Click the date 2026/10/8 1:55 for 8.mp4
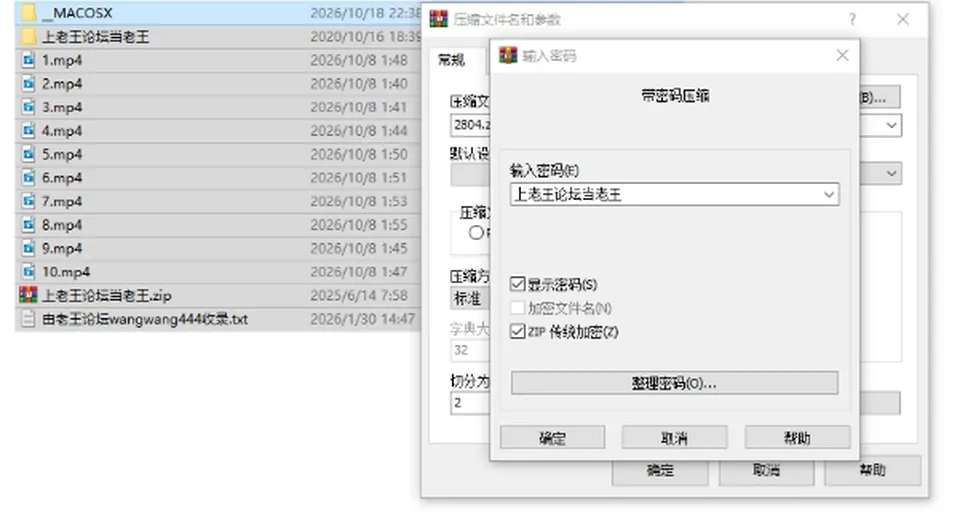Image resolution: width=960 pixels, height=521 pixels. [x=359, y=225]
